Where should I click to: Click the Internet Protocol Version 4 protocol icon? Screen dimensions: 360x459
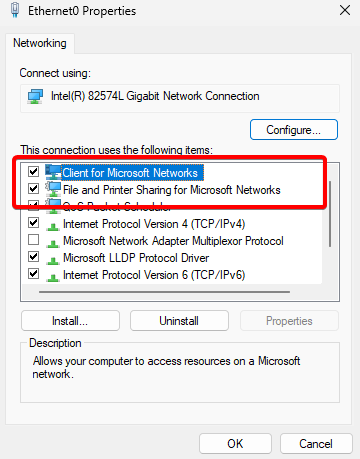click(x=53, y=226)
